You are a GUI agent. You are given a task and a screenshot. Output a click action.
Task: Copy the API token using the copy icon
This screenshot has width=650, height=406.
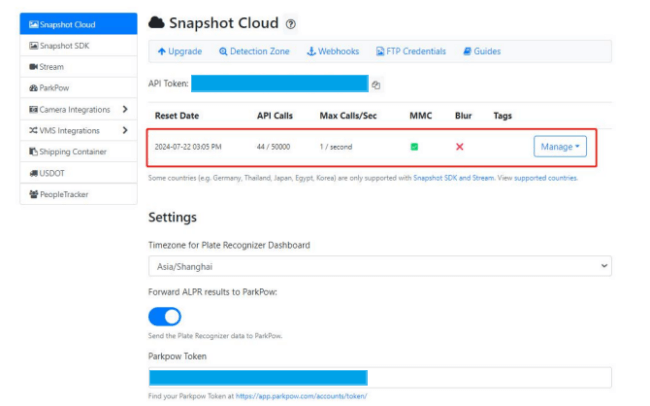[376, 85]
